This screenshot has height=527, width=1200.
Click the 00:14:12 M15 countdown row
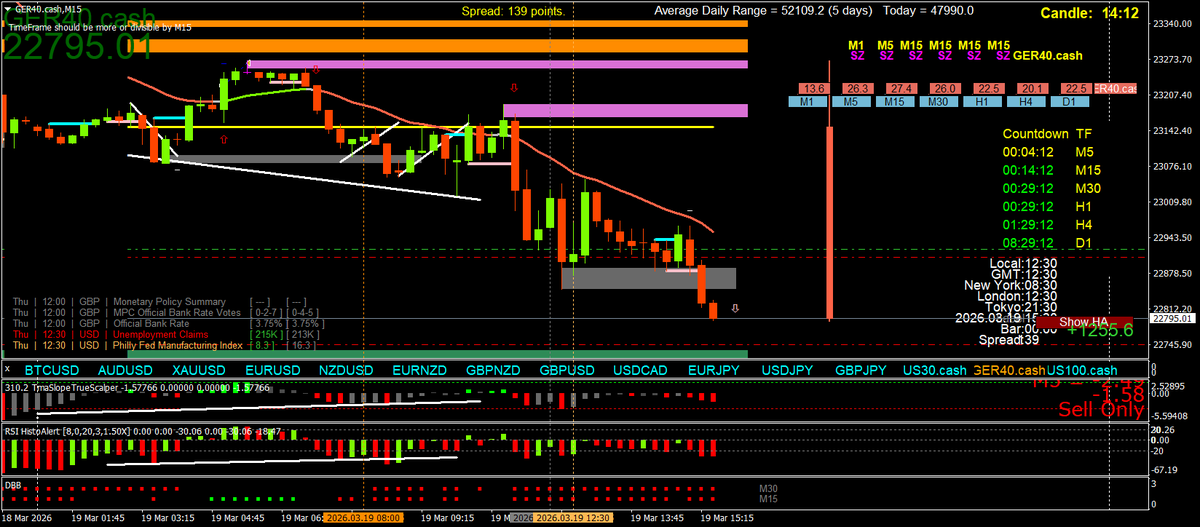pos(1052,170)
